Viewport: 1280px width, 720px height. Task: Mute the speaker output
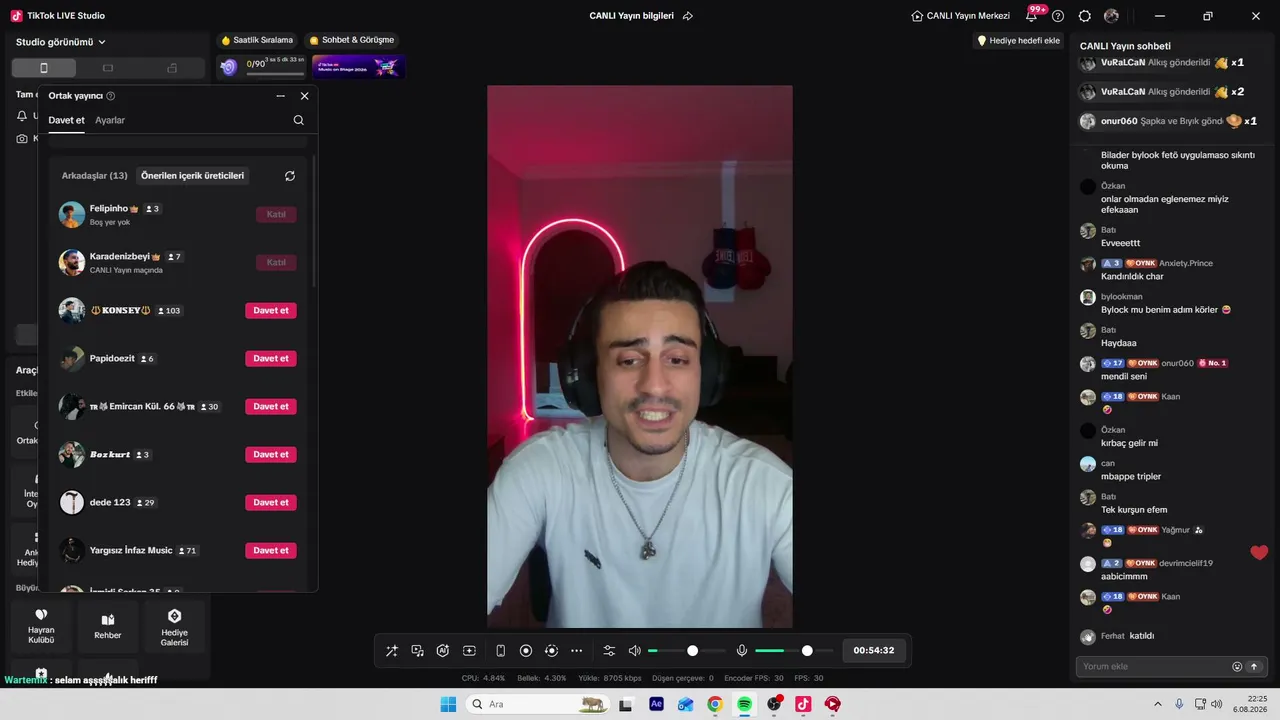[x=635, y=651]
